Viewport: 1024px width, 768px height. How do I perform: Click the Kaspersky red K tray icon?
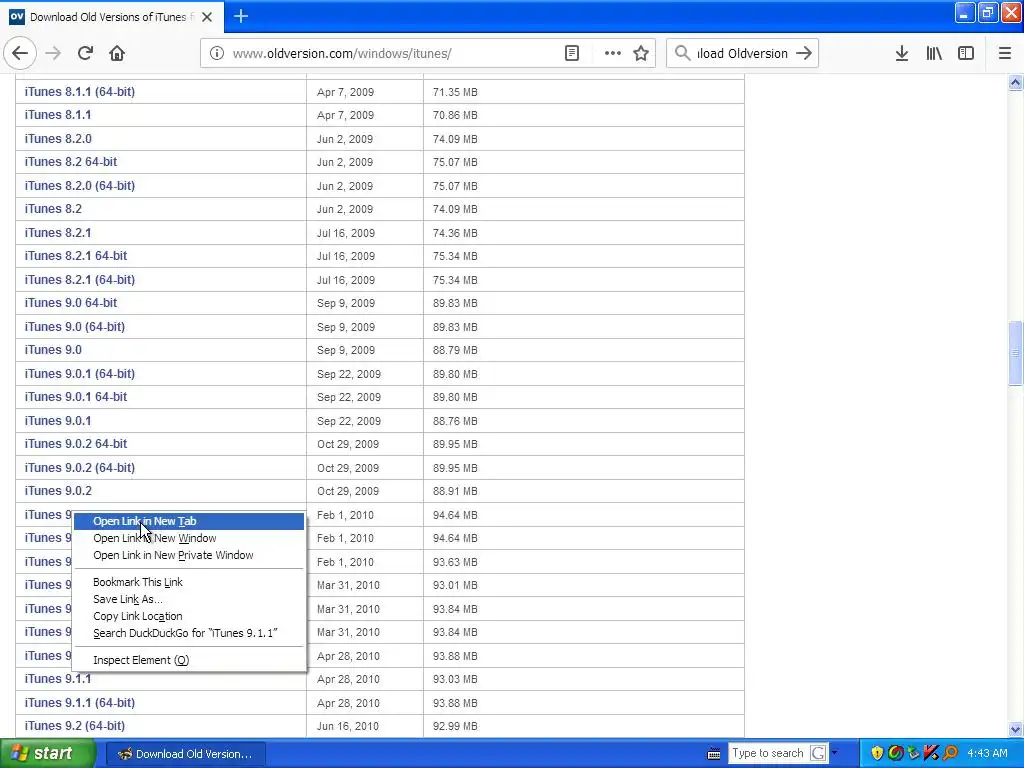pos(931,754)
